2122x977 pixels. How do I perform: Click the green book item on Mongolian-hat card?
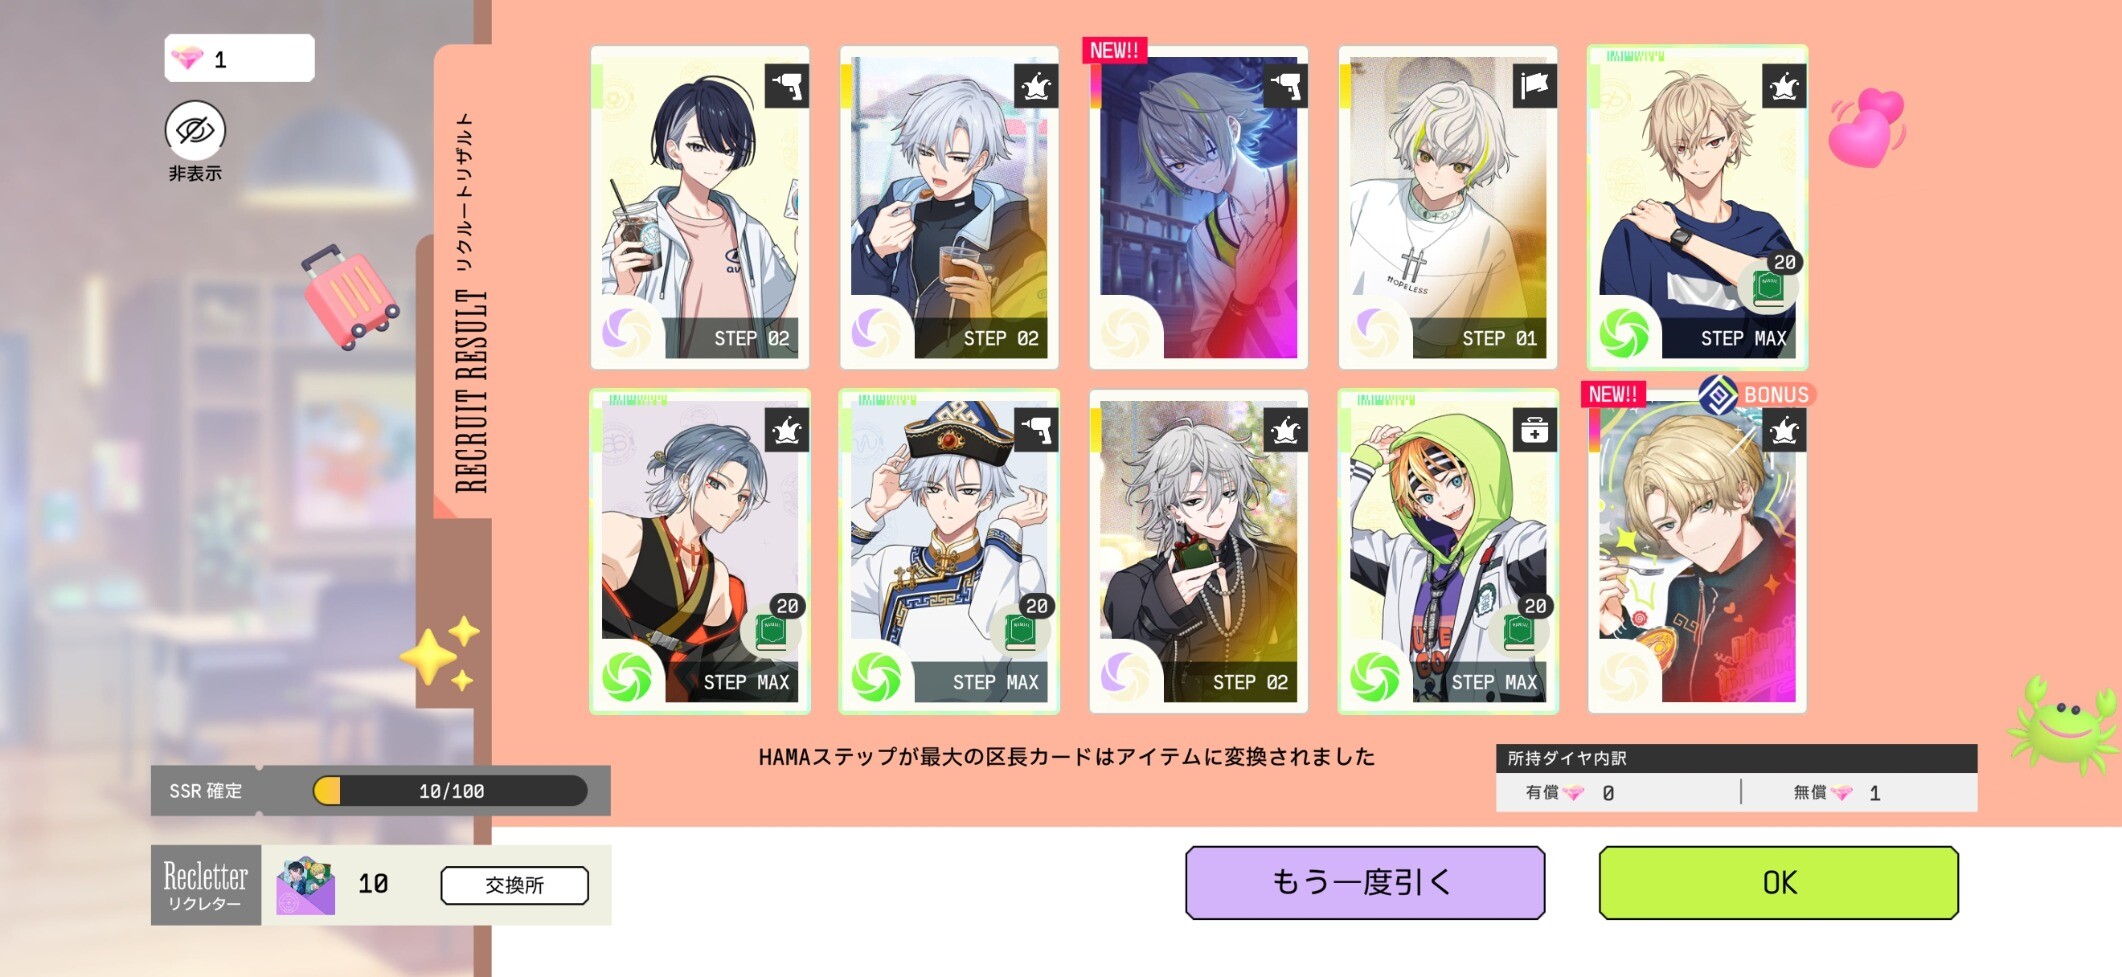point(1020,632)
